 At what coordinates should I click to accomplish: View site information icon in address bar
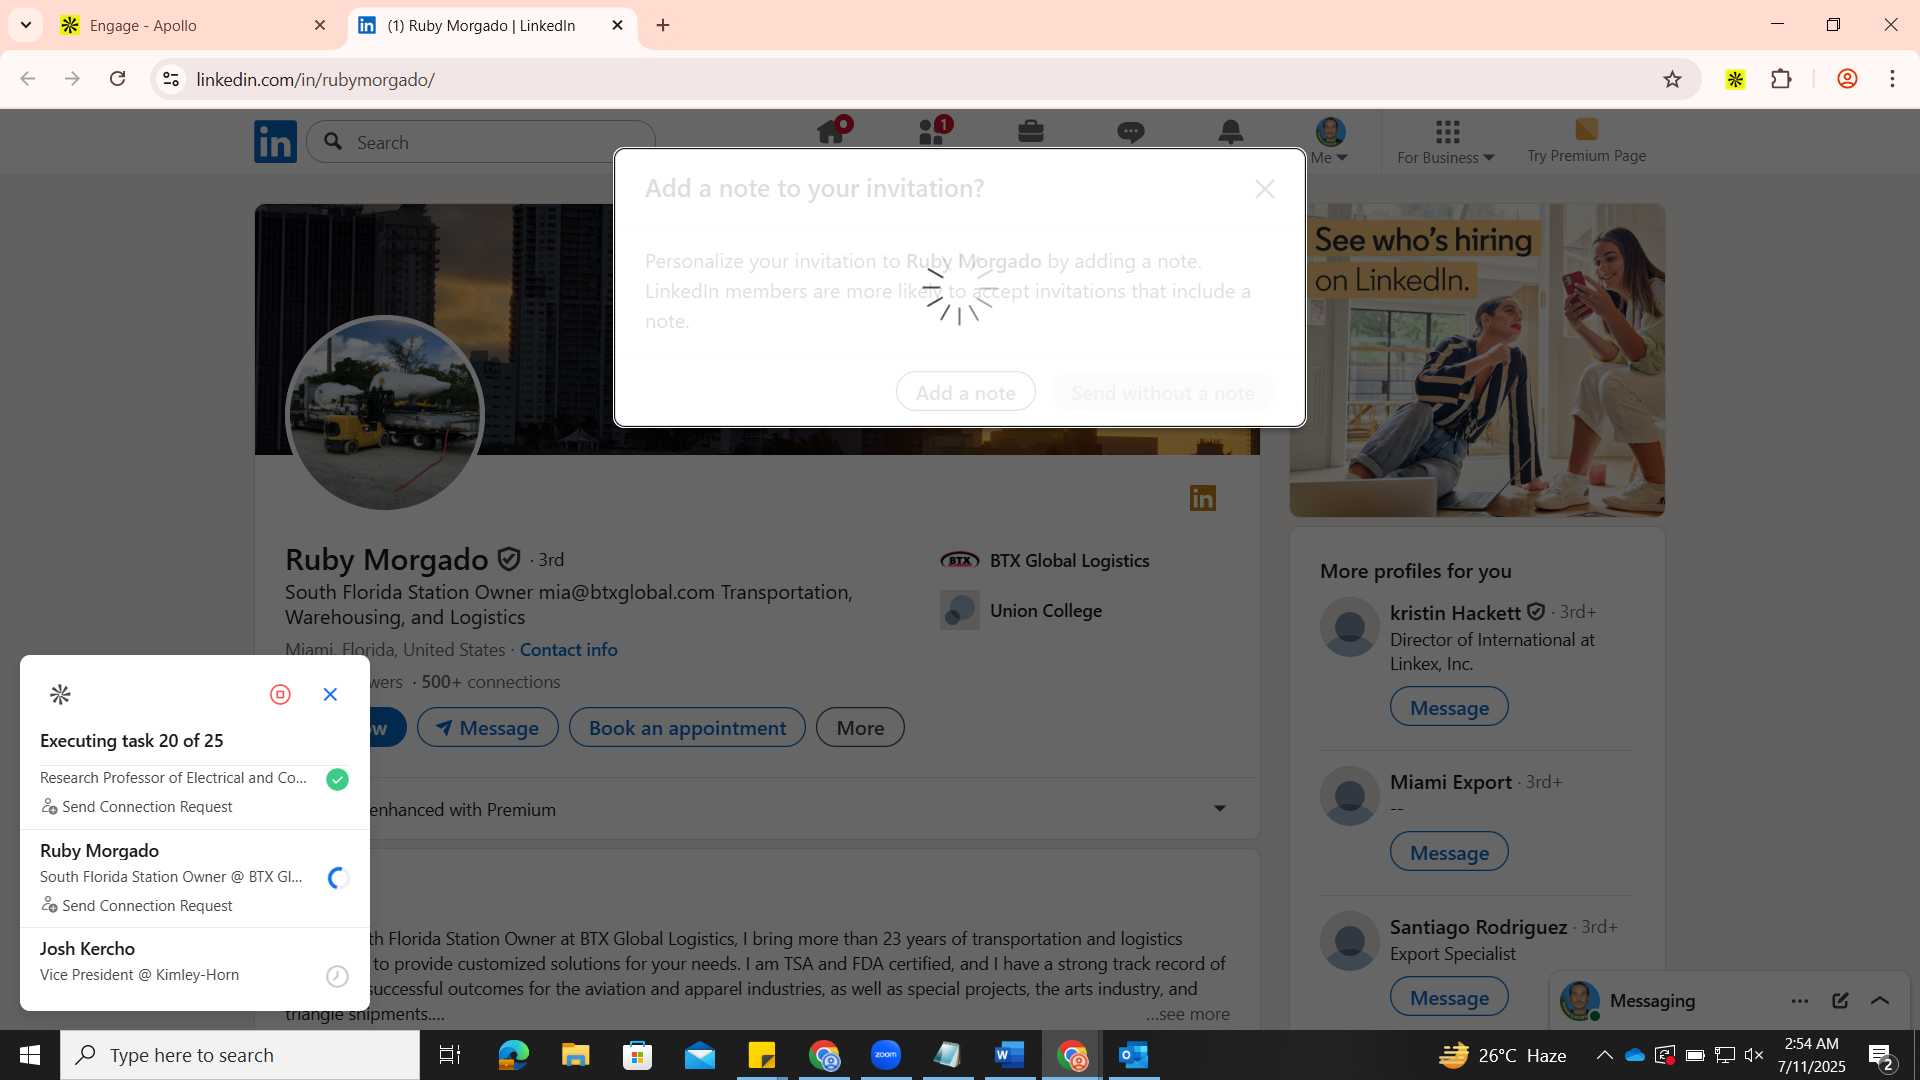click(171, 79)
